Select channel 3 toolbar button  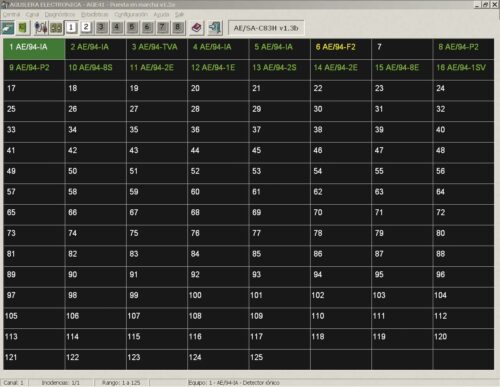[101, 28]
